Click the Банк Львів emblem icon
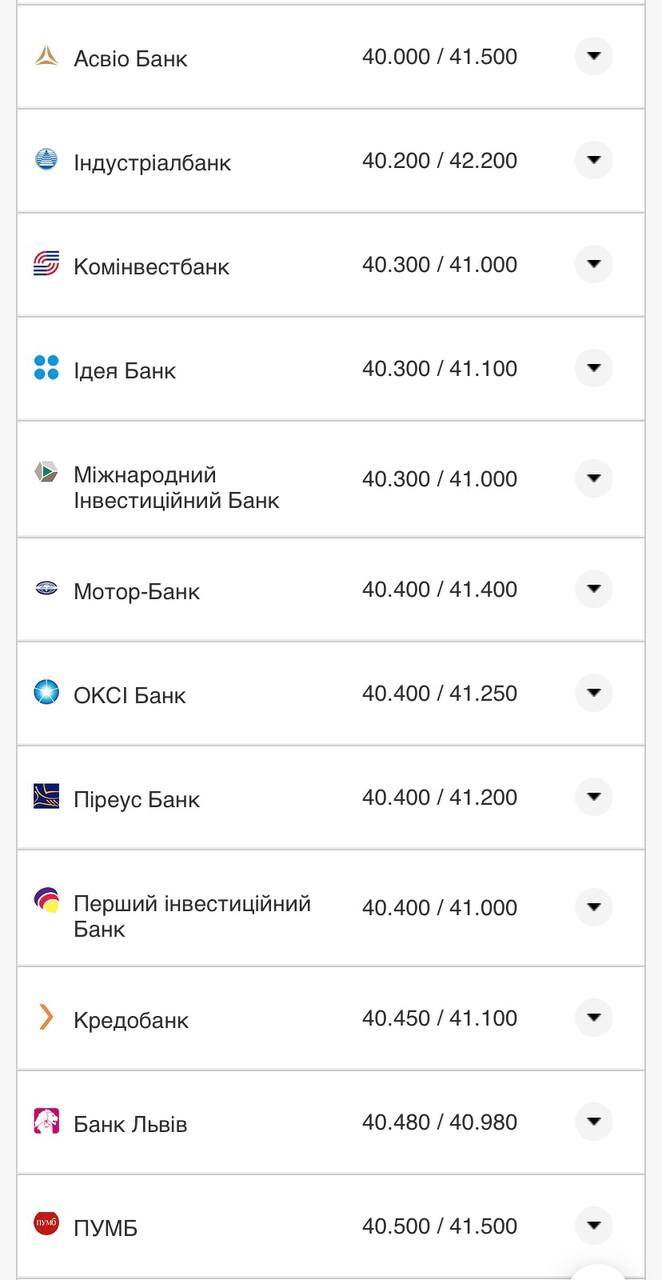 coord(48,1122)
